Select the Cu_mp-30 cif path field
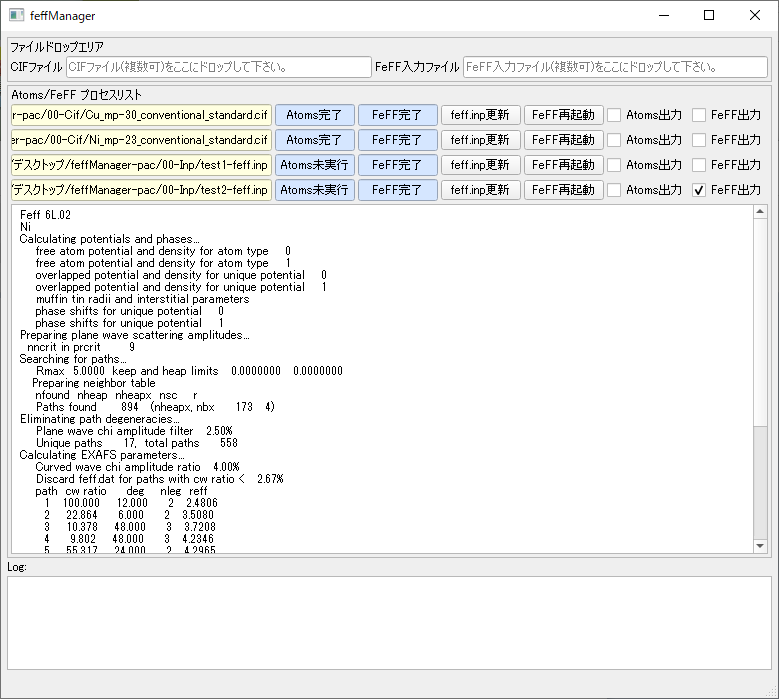This screenshot has width=779, height=699. (x=141, y=115)
